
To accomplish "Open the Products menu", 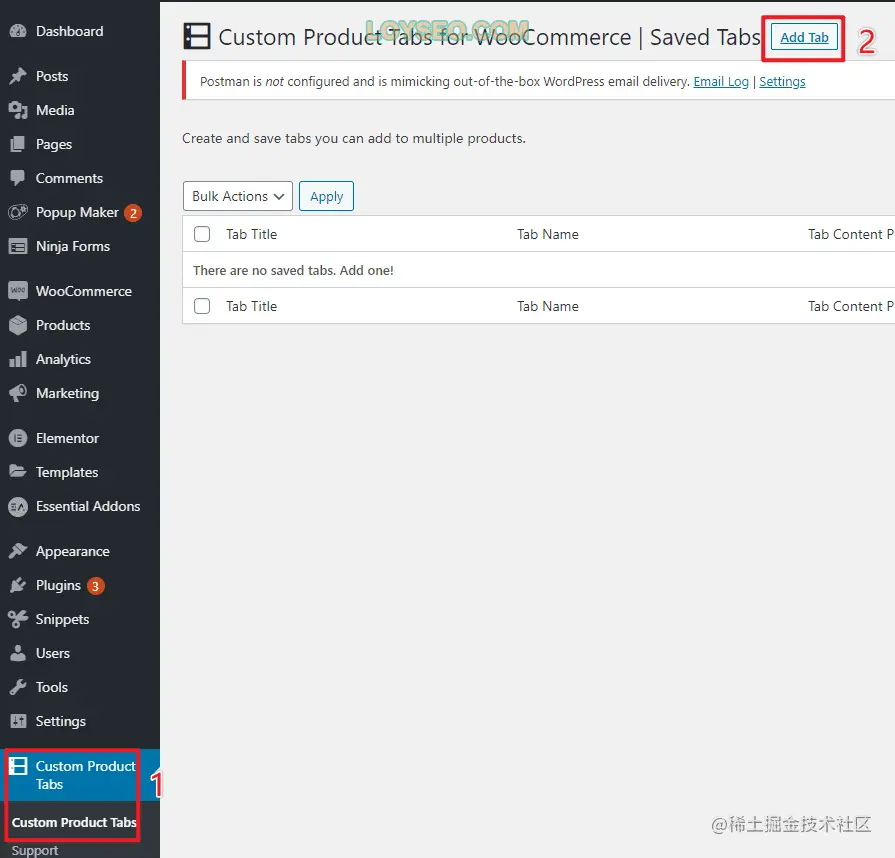I will tap(63, 325).
